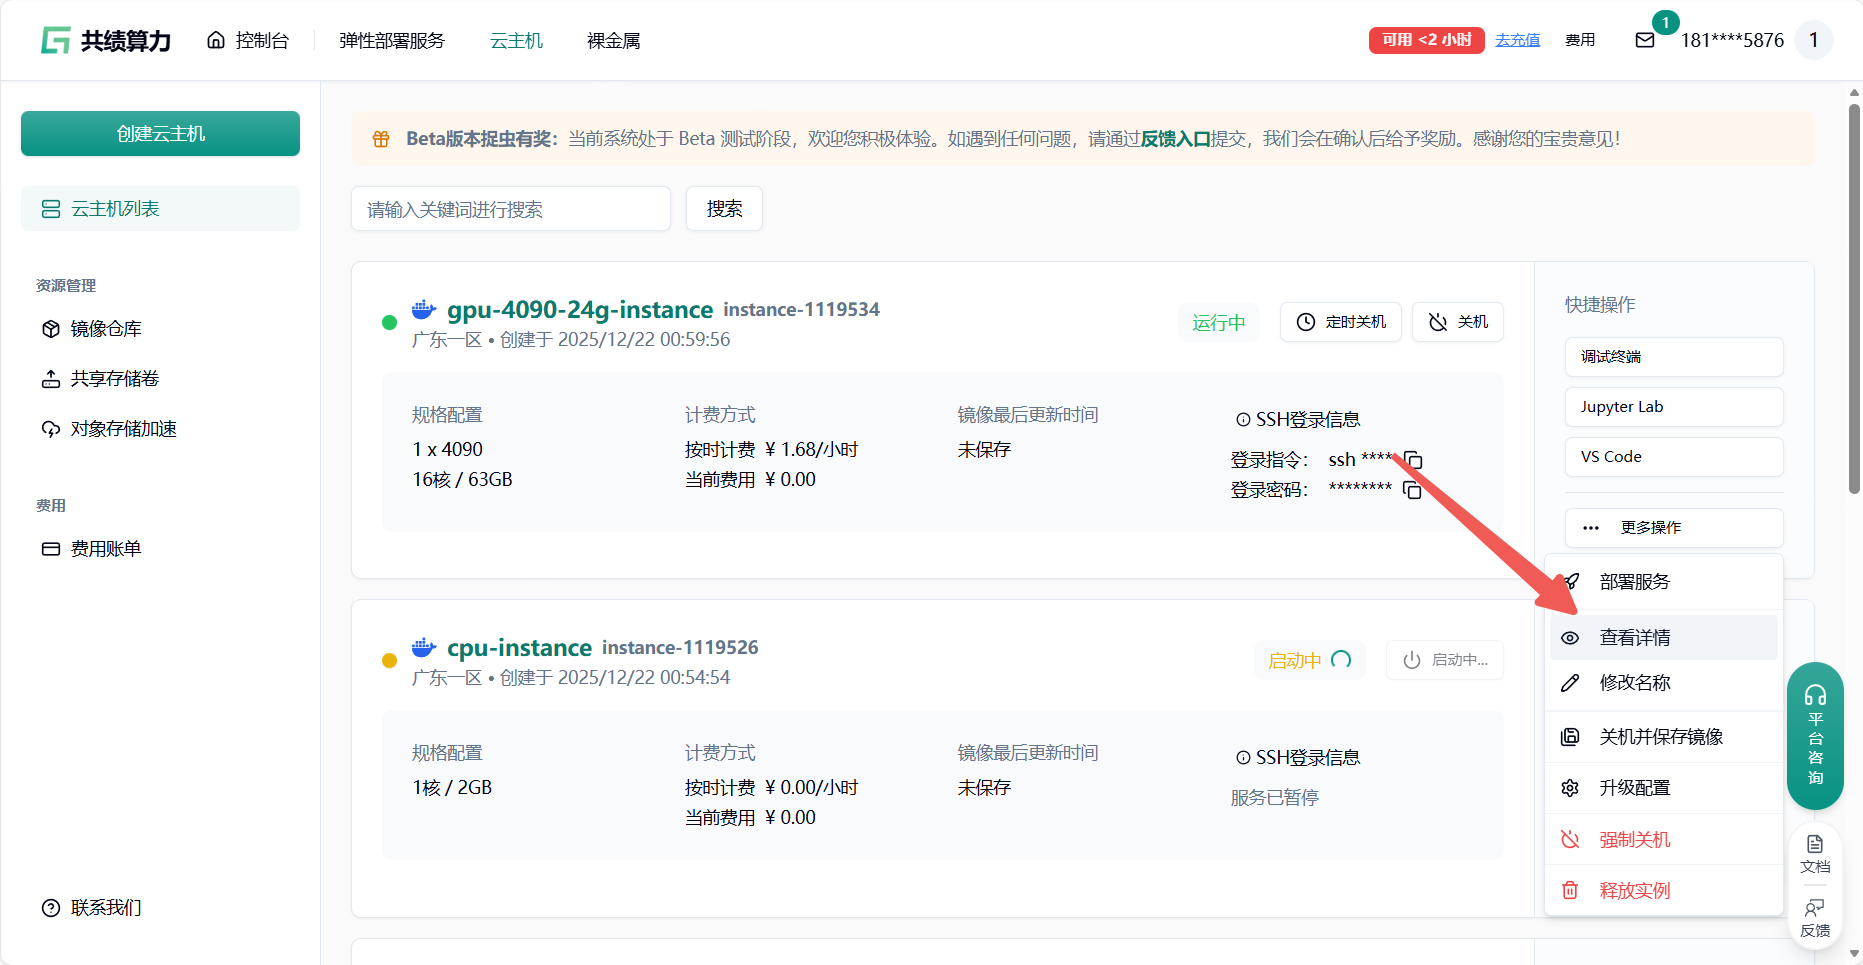Choose 释放实例 in dropdown menu
1863x965 pixels.
coord(1634,890)
